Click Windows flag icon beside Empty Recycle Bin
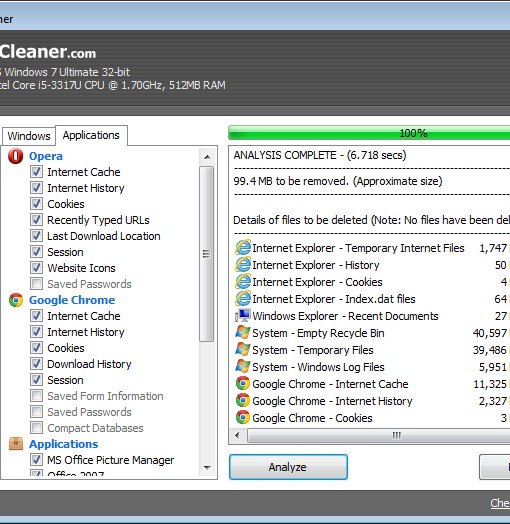The height and width of the screenshot is (524, 510). coord(243,333)
